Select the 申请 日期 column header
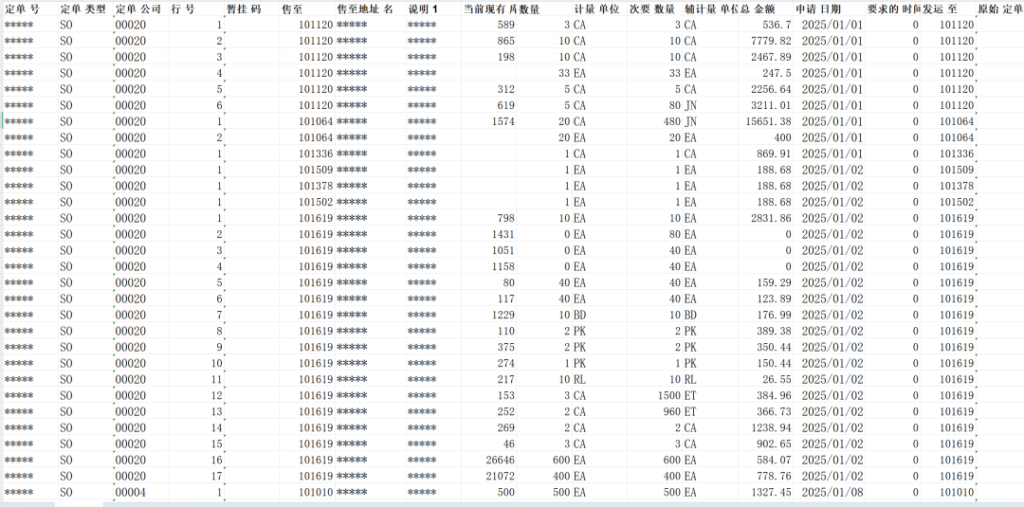1024x507 pixels. pos(818,9)
